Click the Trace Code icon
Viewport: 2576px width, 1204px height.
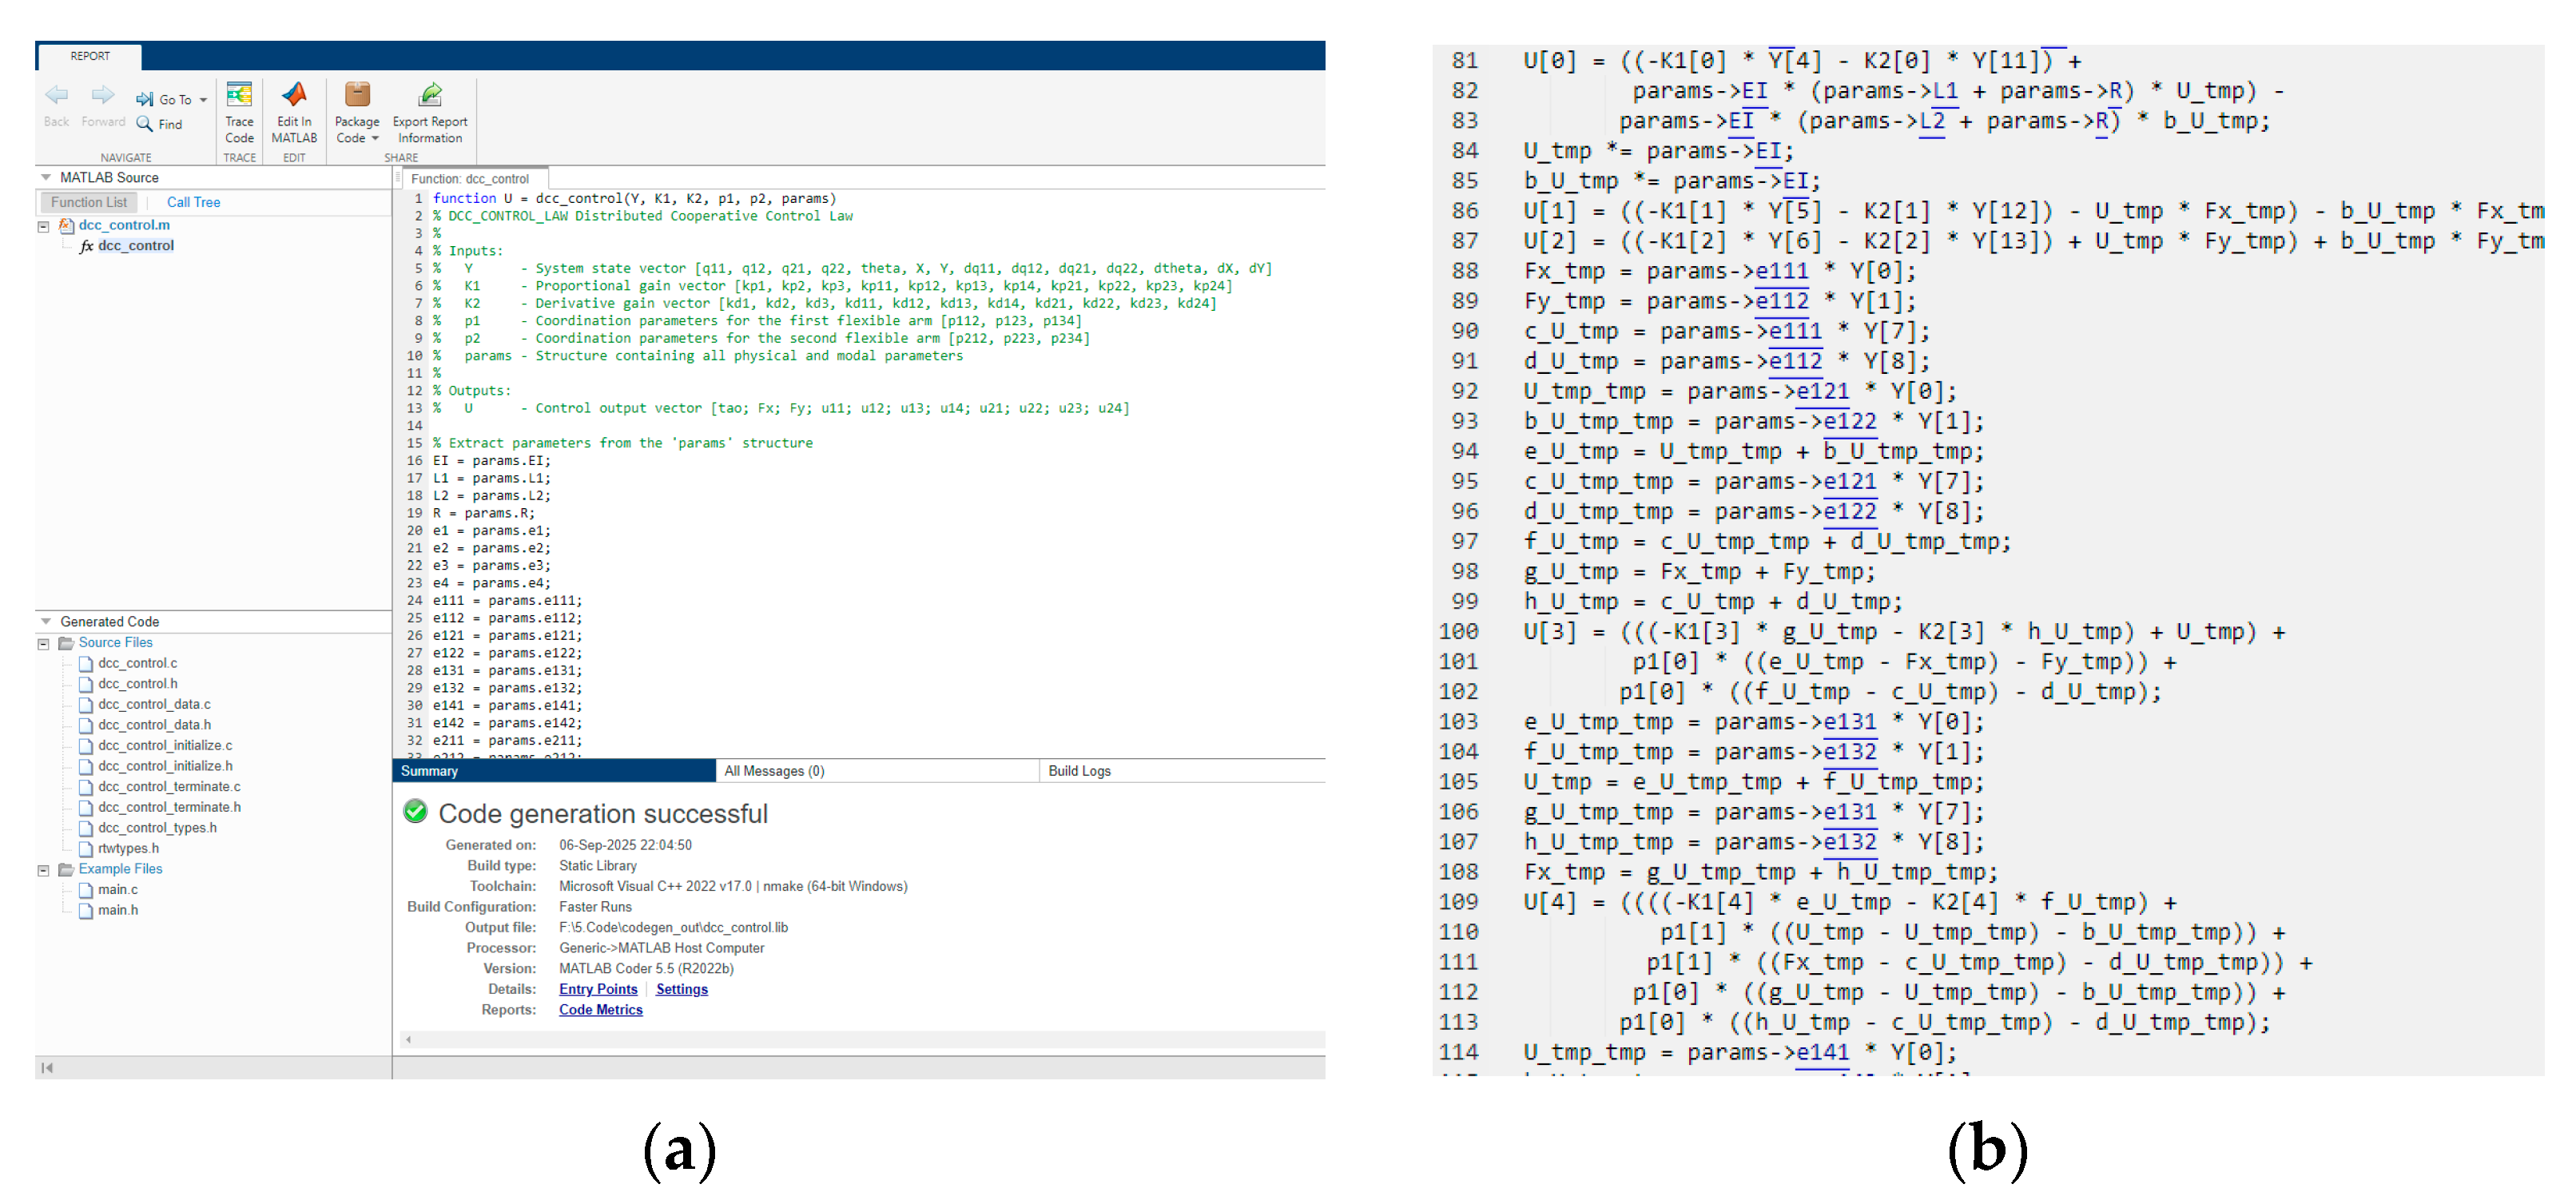click(239, 96)
